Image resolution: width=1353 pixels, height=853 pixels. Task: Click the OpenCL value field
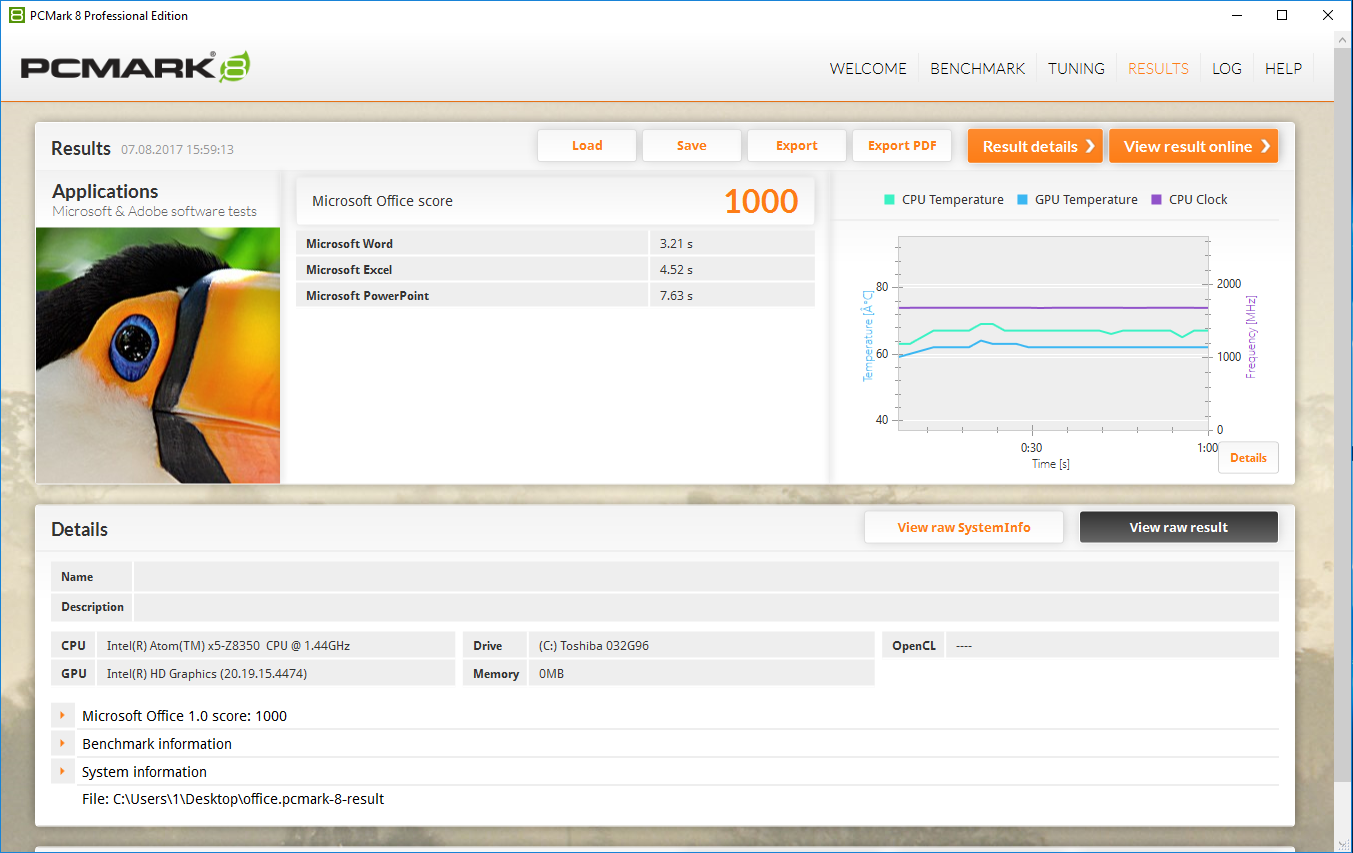click(x=1112, y=646)
